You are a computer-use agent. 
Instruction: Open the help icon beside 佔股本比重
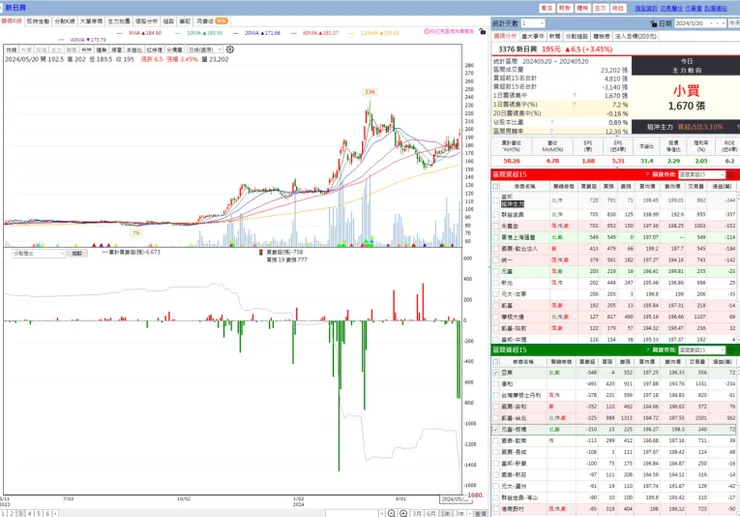coord(552,122)
